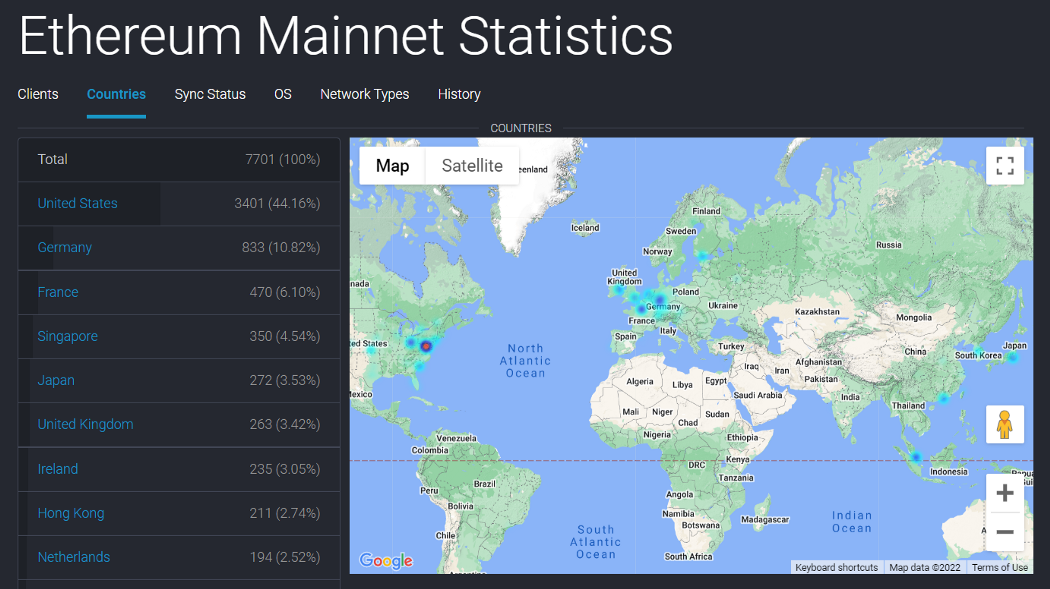Select Singapore in the countries list

(68, 336)
